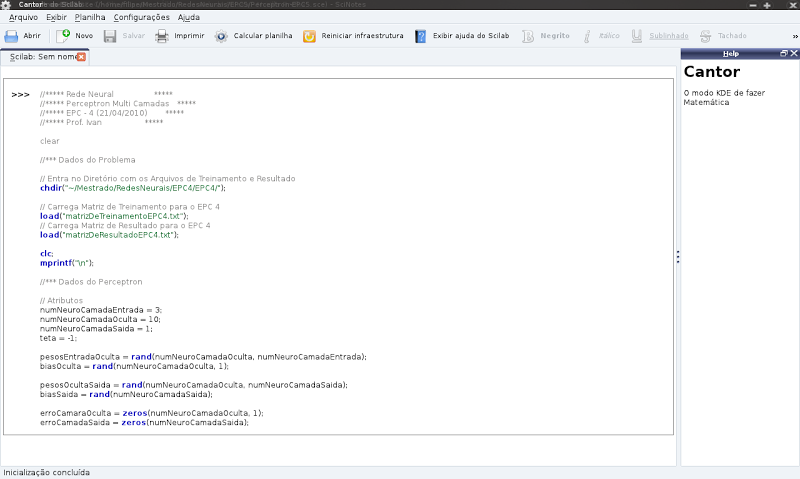
Task: Select the Scilab: Sem nome tab
Action: [x=42, y=57]
